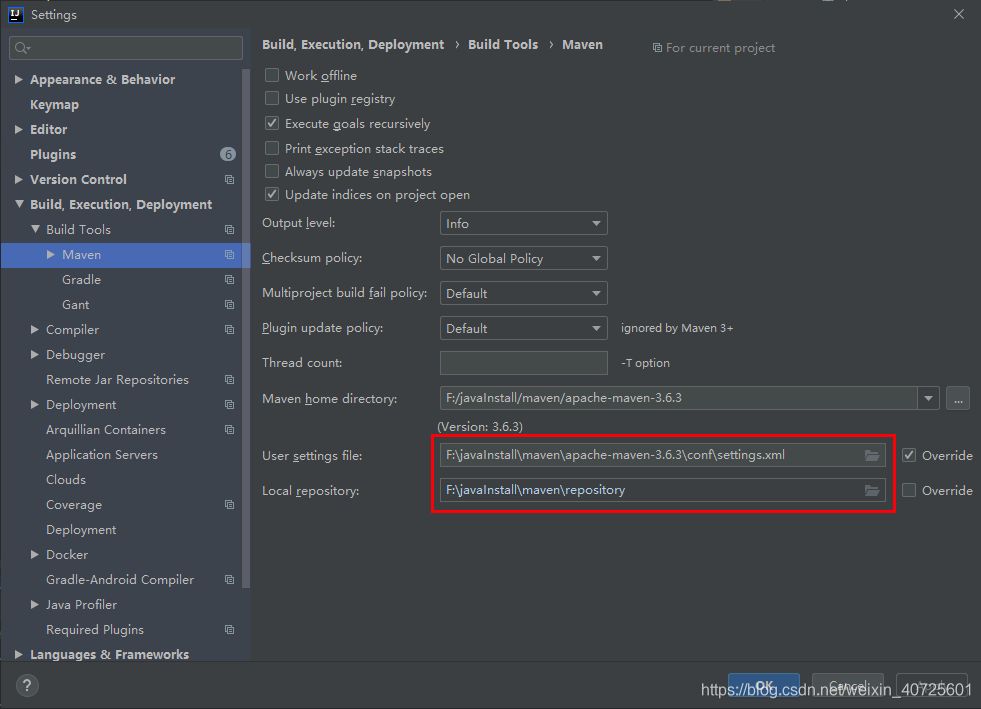Click the project-level icon next to Coverage
This screenshot has width=981, height=709.
coord(230,505)
